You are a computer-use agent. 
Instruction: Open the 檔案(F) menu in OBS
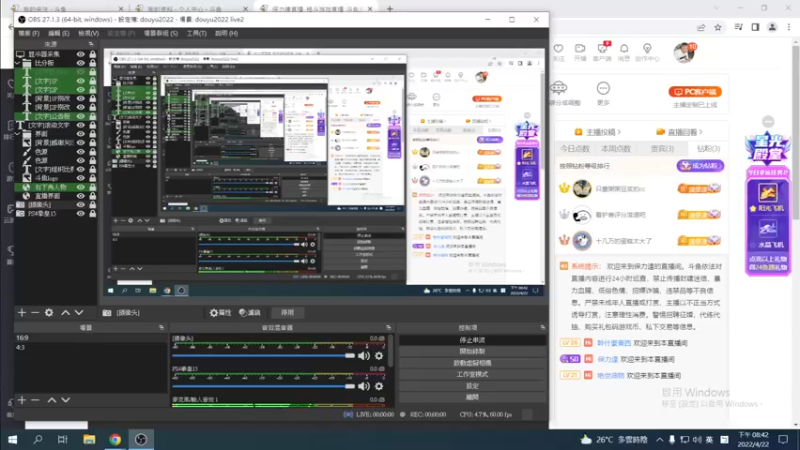[29, 33]
